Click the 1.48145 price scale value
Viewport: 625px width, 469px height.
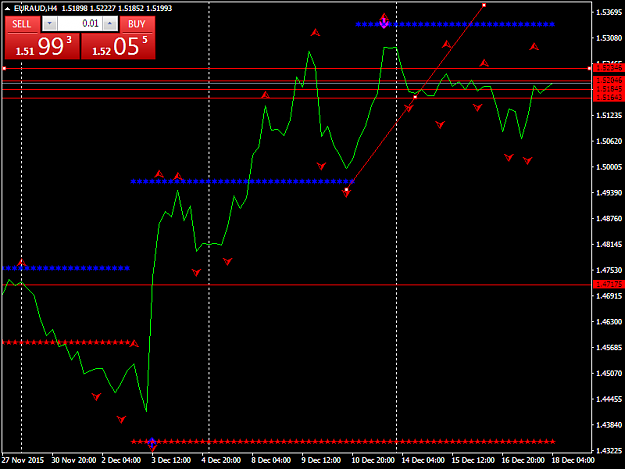click(x=609, y=244)
